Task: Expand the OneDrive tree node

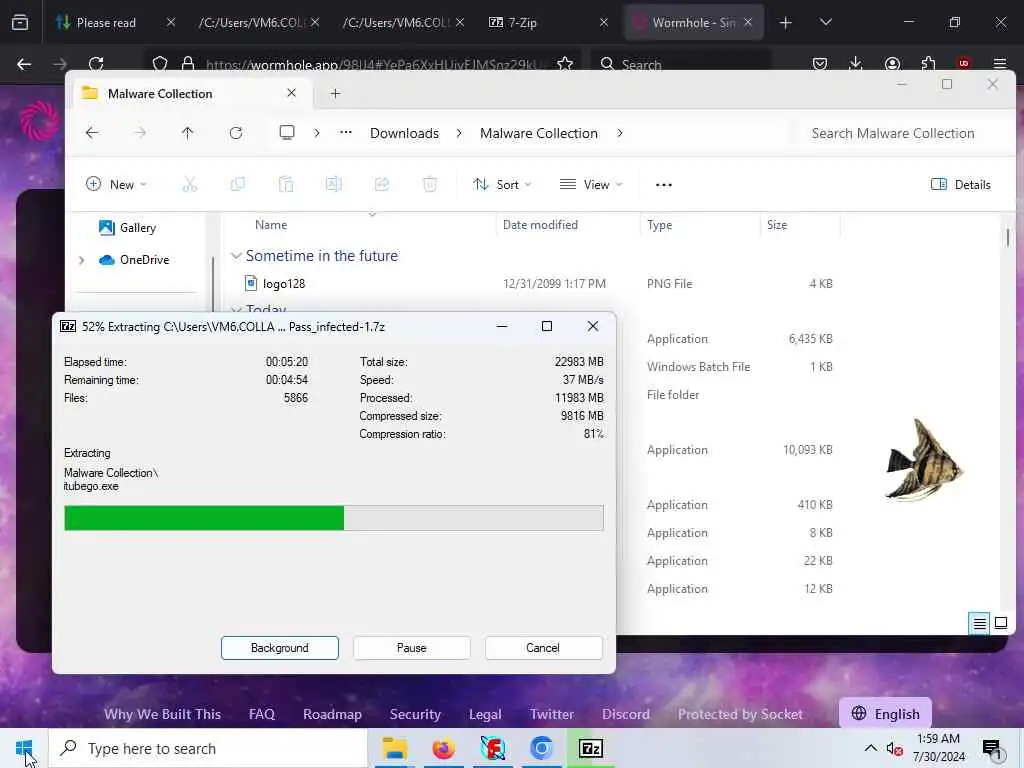Action: [82, 260]
